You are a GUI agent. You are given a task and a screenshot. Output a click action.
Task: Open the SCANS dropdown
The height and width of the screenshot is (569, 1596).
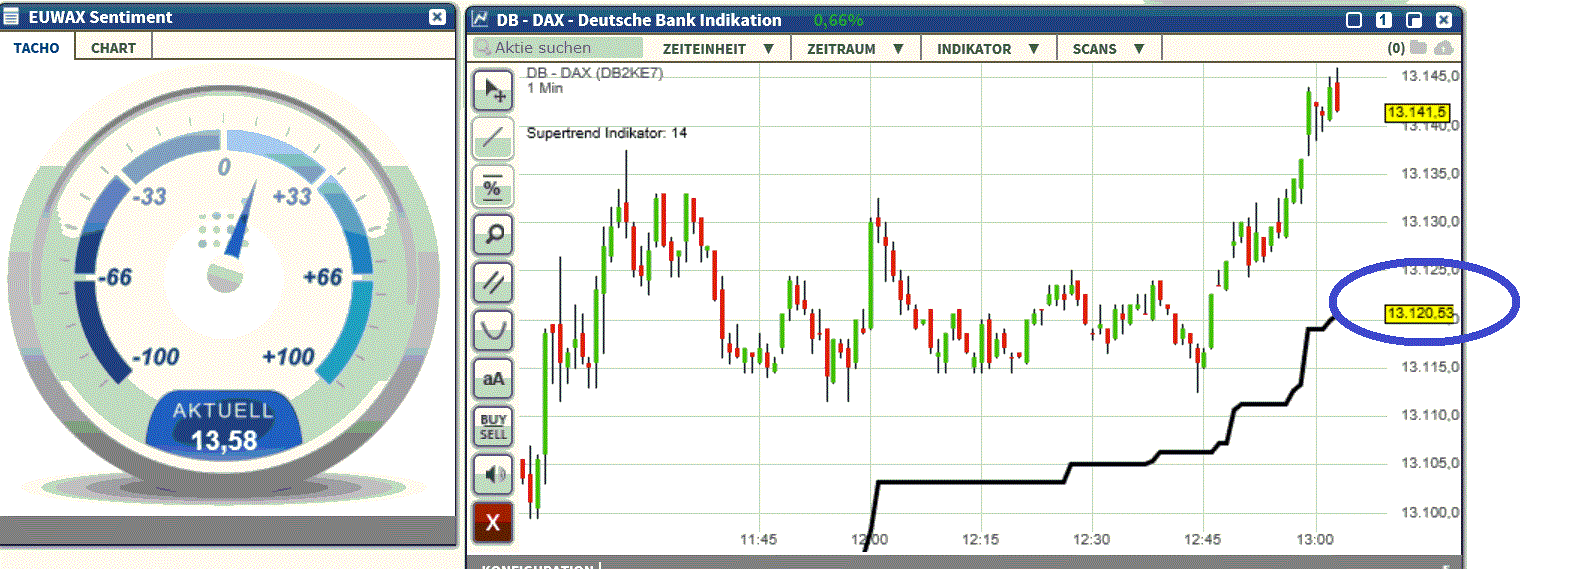(1108, 48)
